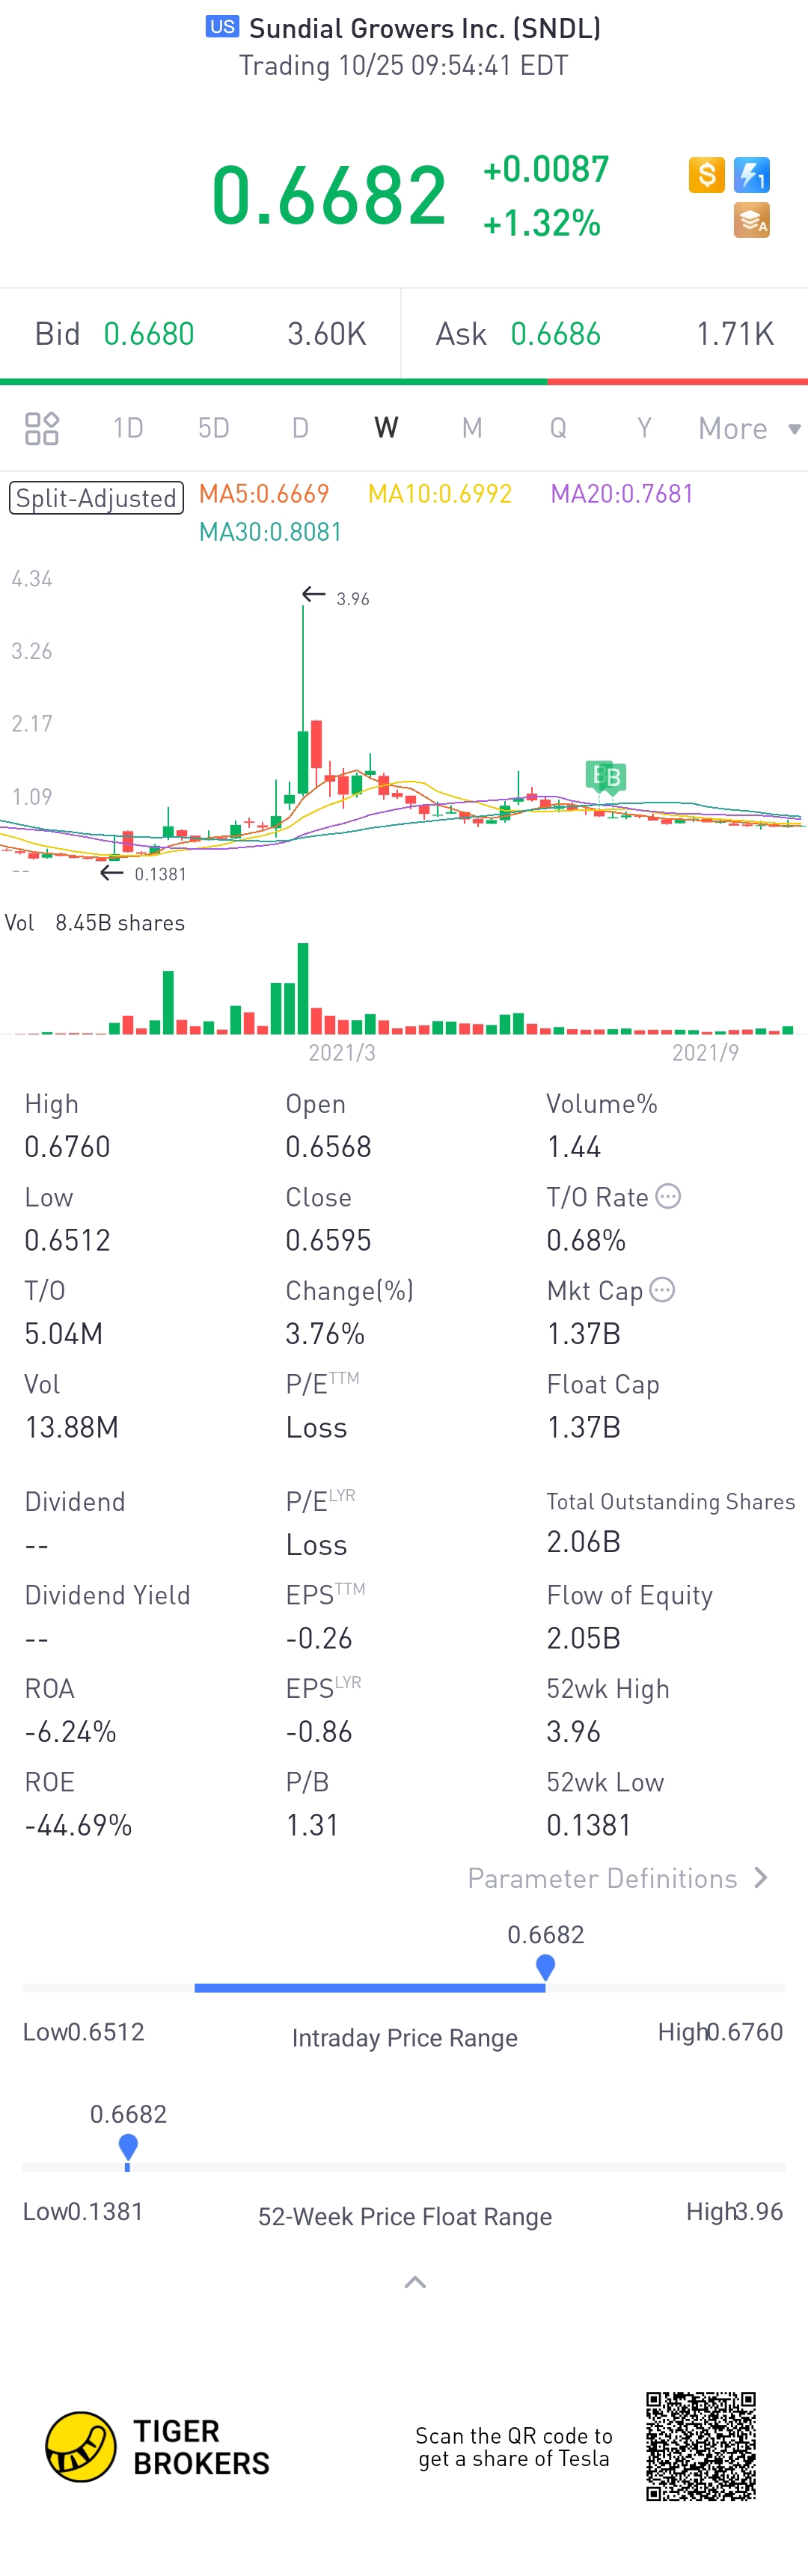Screen dimensions: 808x2576
Task: Tap the Flow of Equity value 2.05B
Action: [584, 1638]
